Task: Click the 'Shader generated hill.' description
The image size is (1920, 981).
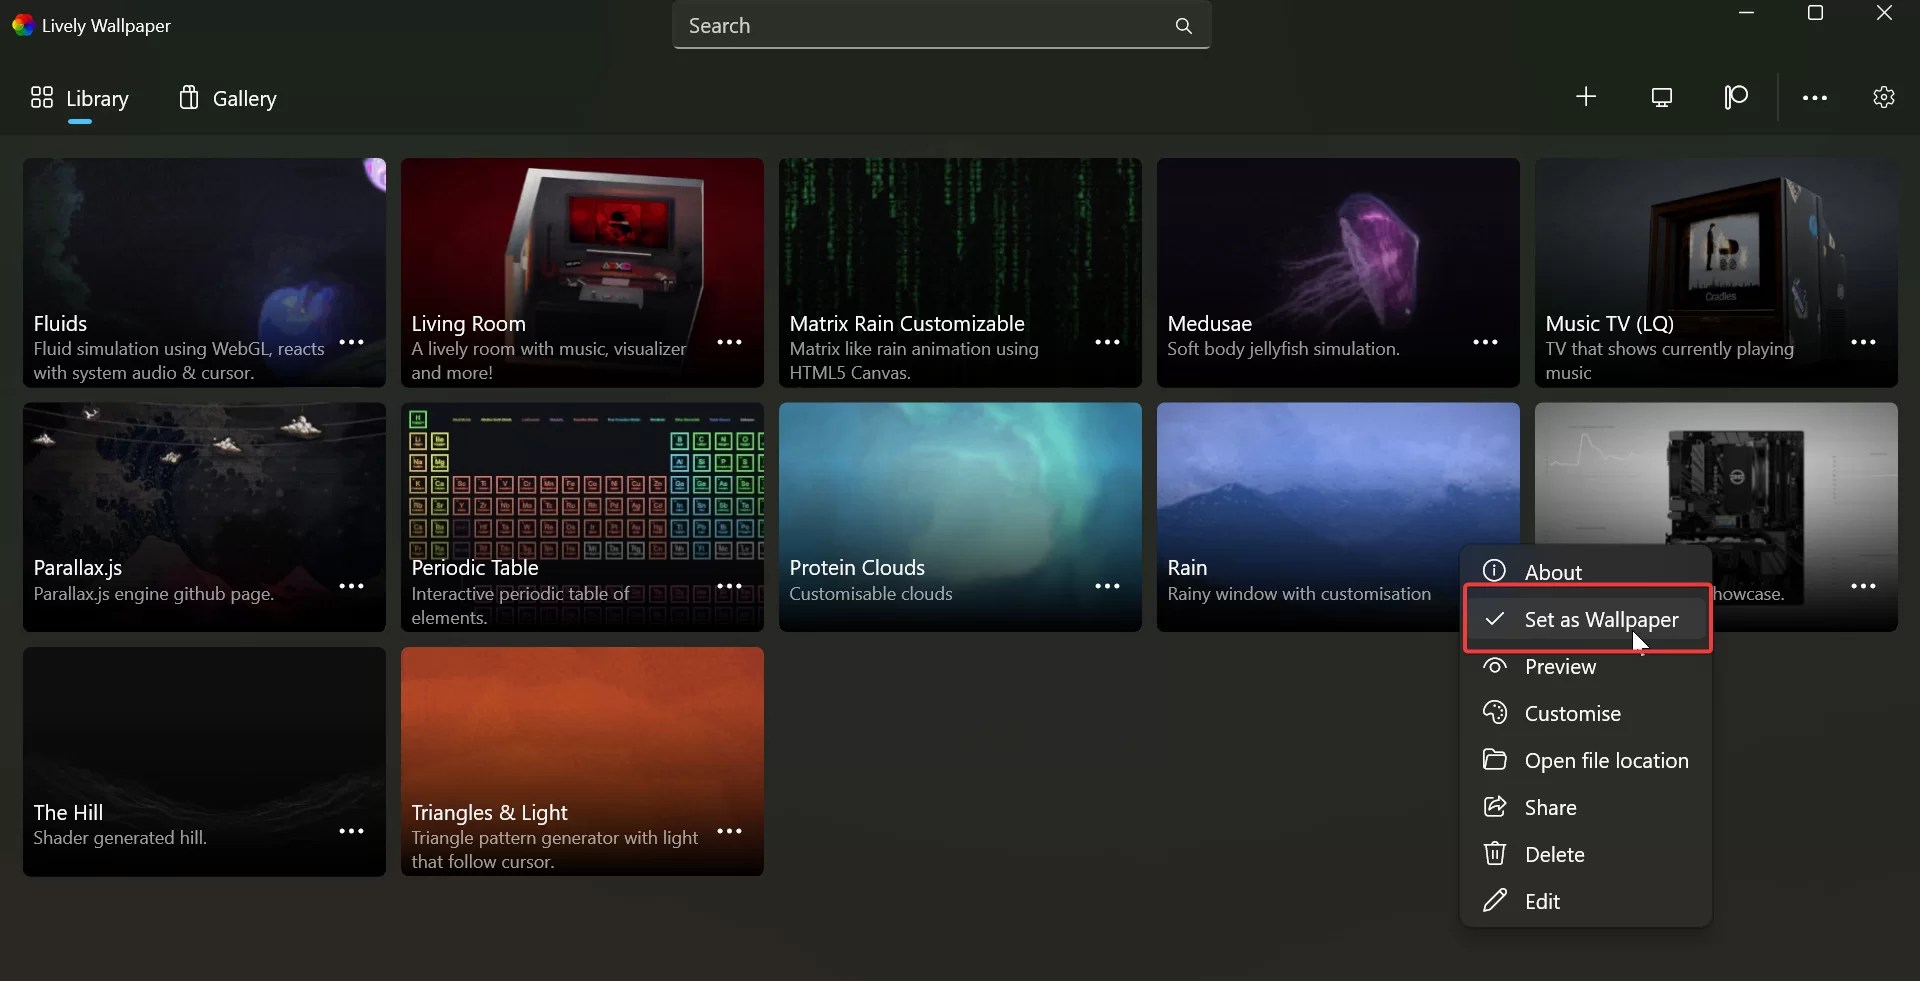Action: (x=120, y=838)
